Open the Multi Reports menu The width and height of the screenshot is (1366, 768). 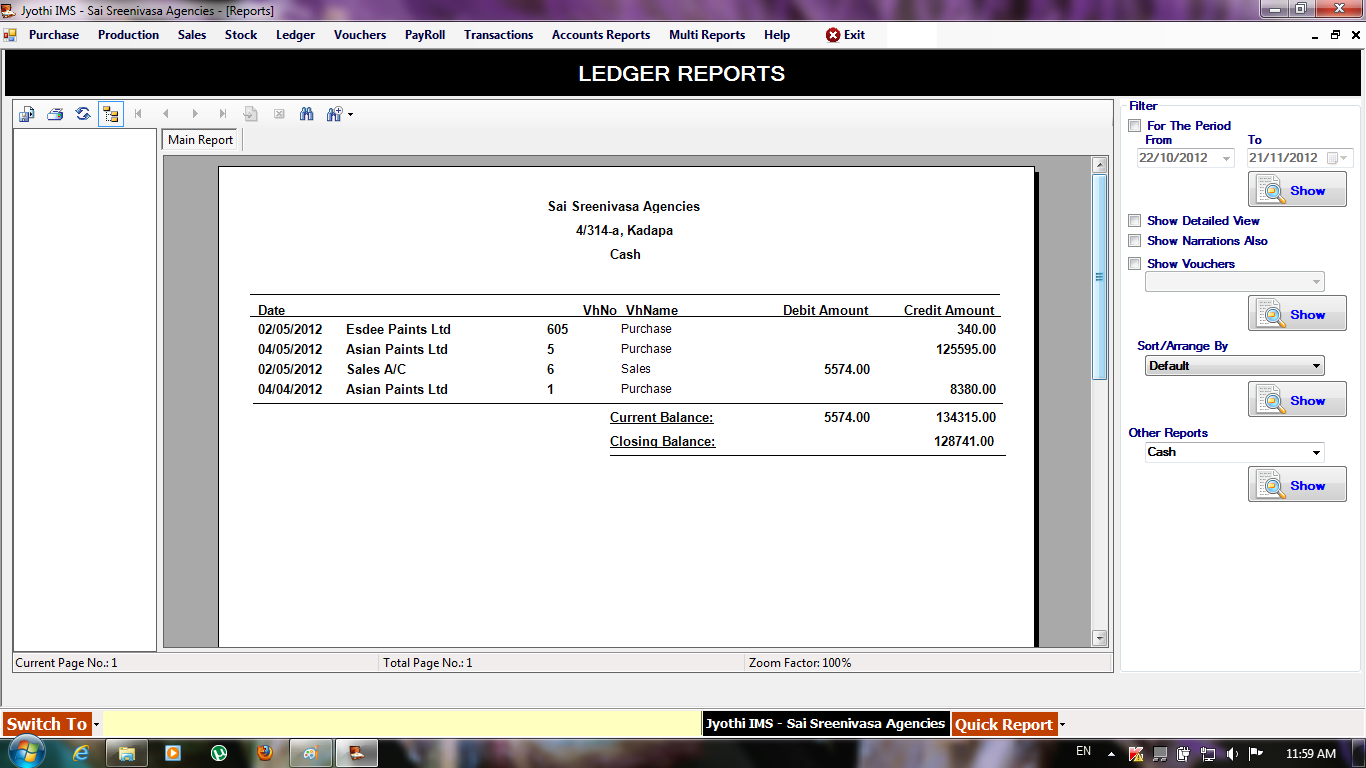[x=707, y=35]
